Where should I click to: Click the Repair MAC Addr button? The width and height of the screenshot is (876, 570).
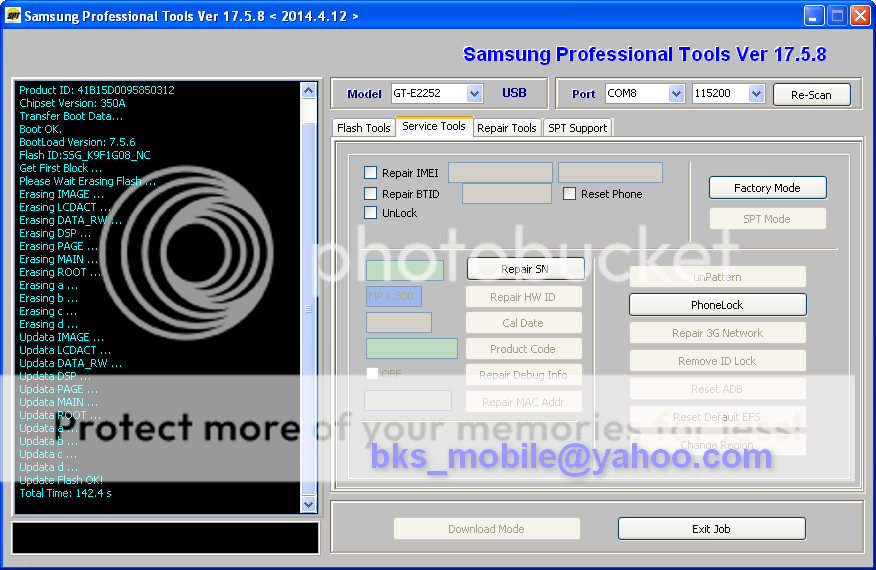(x=523, y=402)
